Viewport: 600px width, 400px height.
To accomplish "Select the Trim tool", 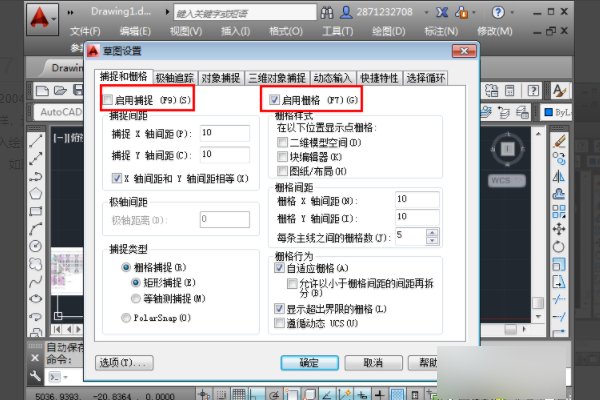I will coord(559,299).
